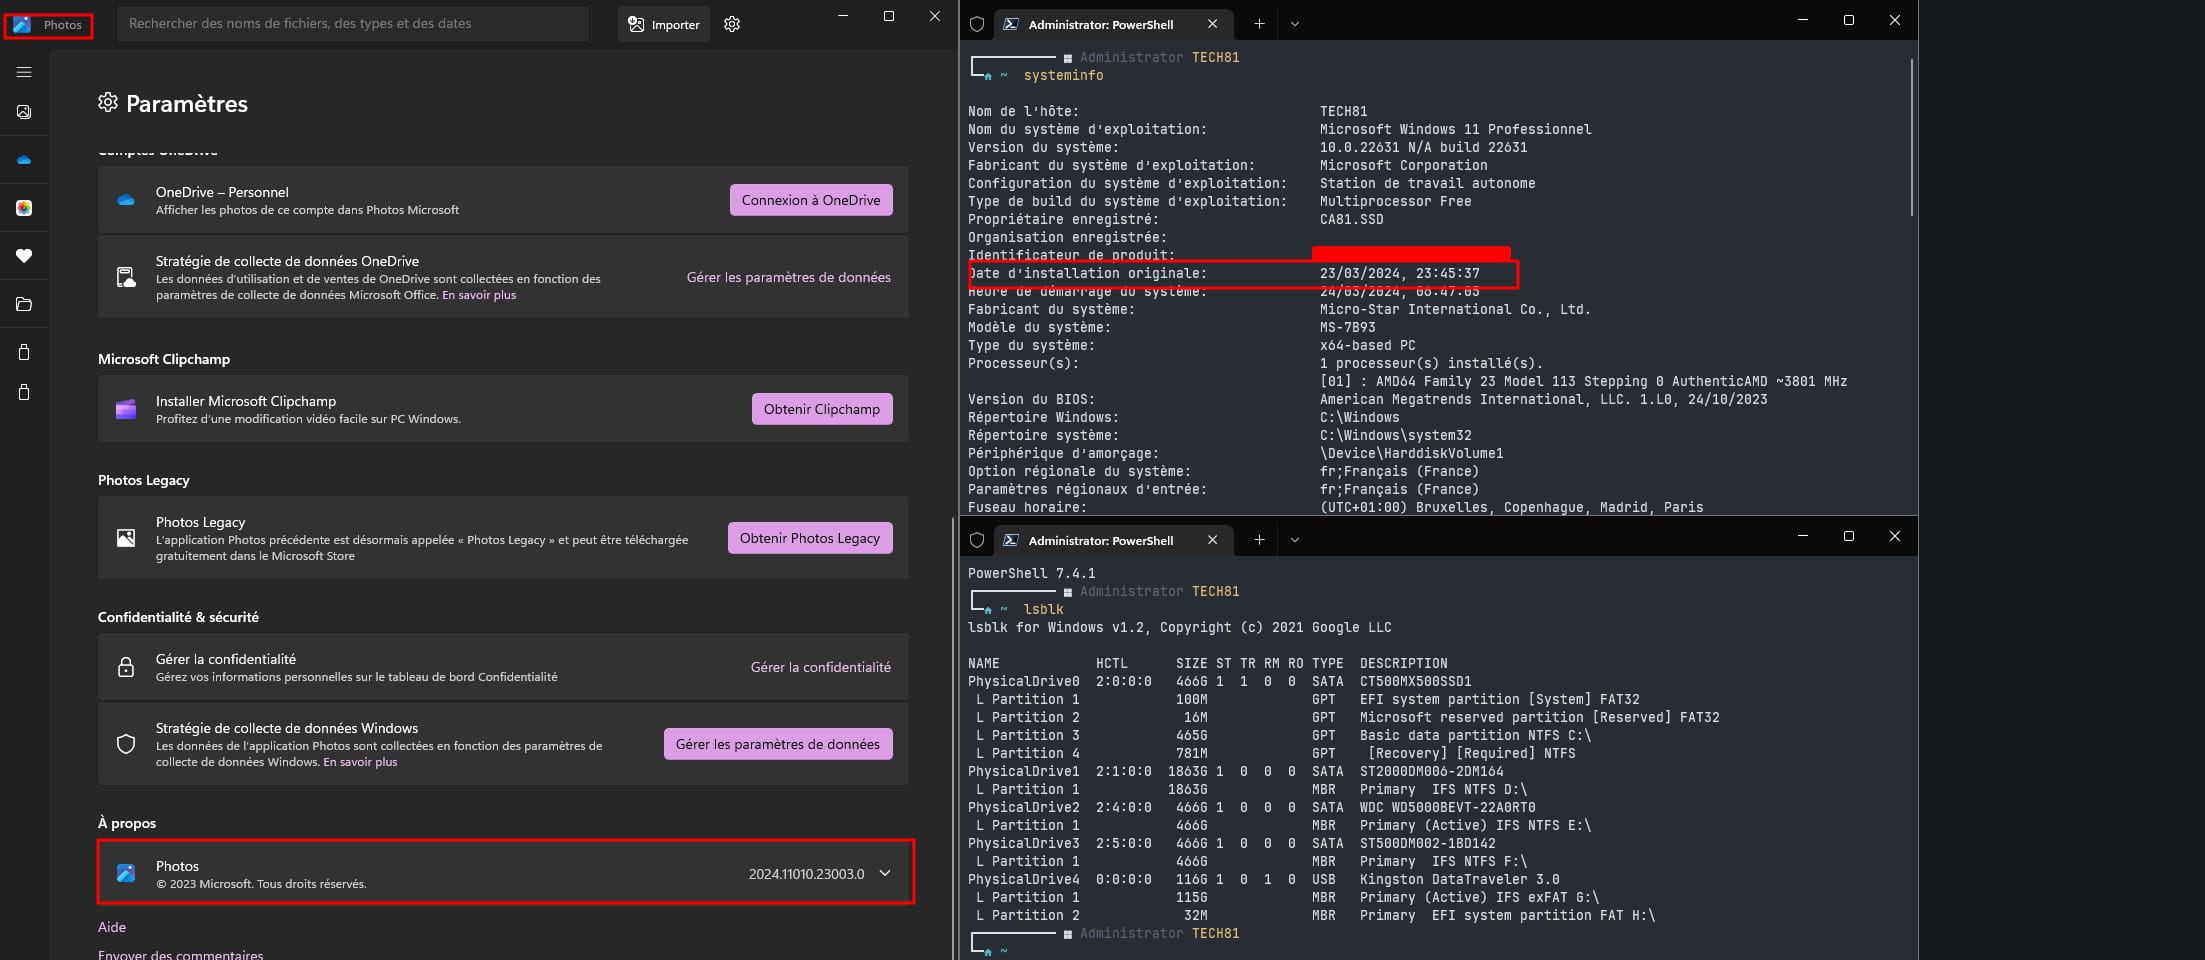Open the Aide link
Image resolution: width=2205 pixels, height=960 pixels.
(112, 927)
